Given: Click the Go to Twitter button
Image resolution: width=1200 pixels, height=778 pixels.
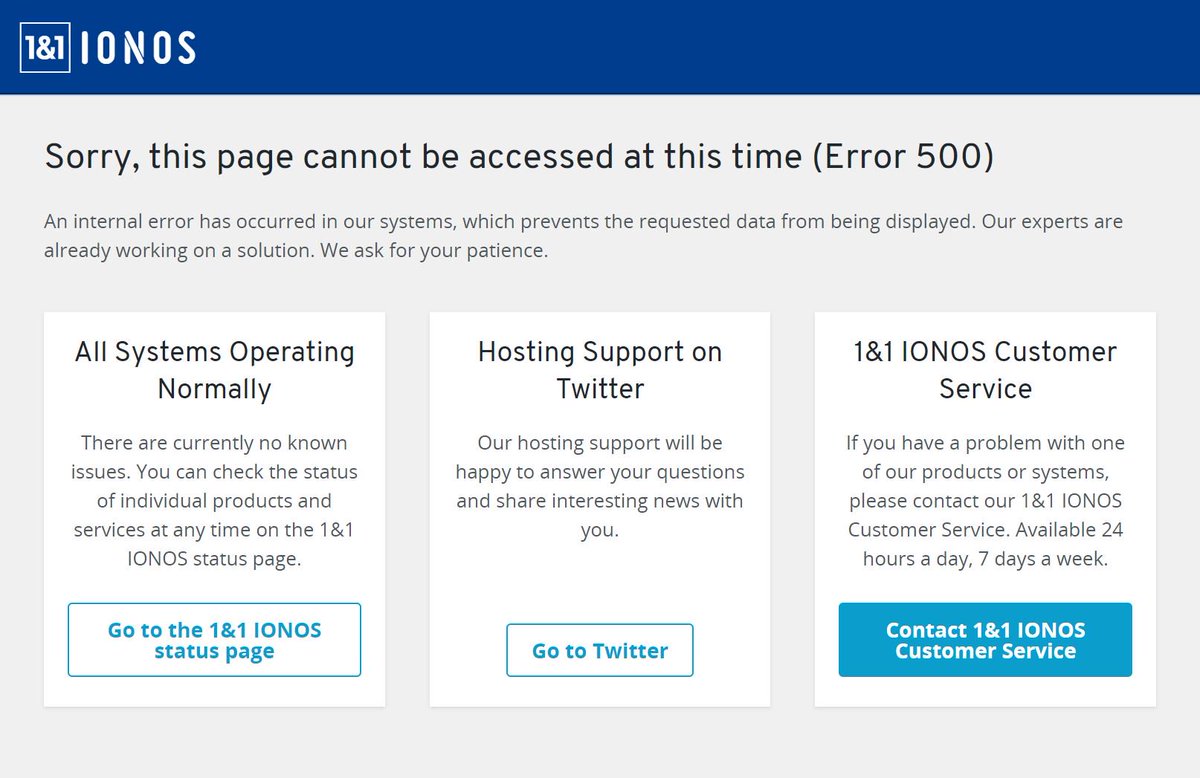Looking at the screenshot, I should coord(600,650).
